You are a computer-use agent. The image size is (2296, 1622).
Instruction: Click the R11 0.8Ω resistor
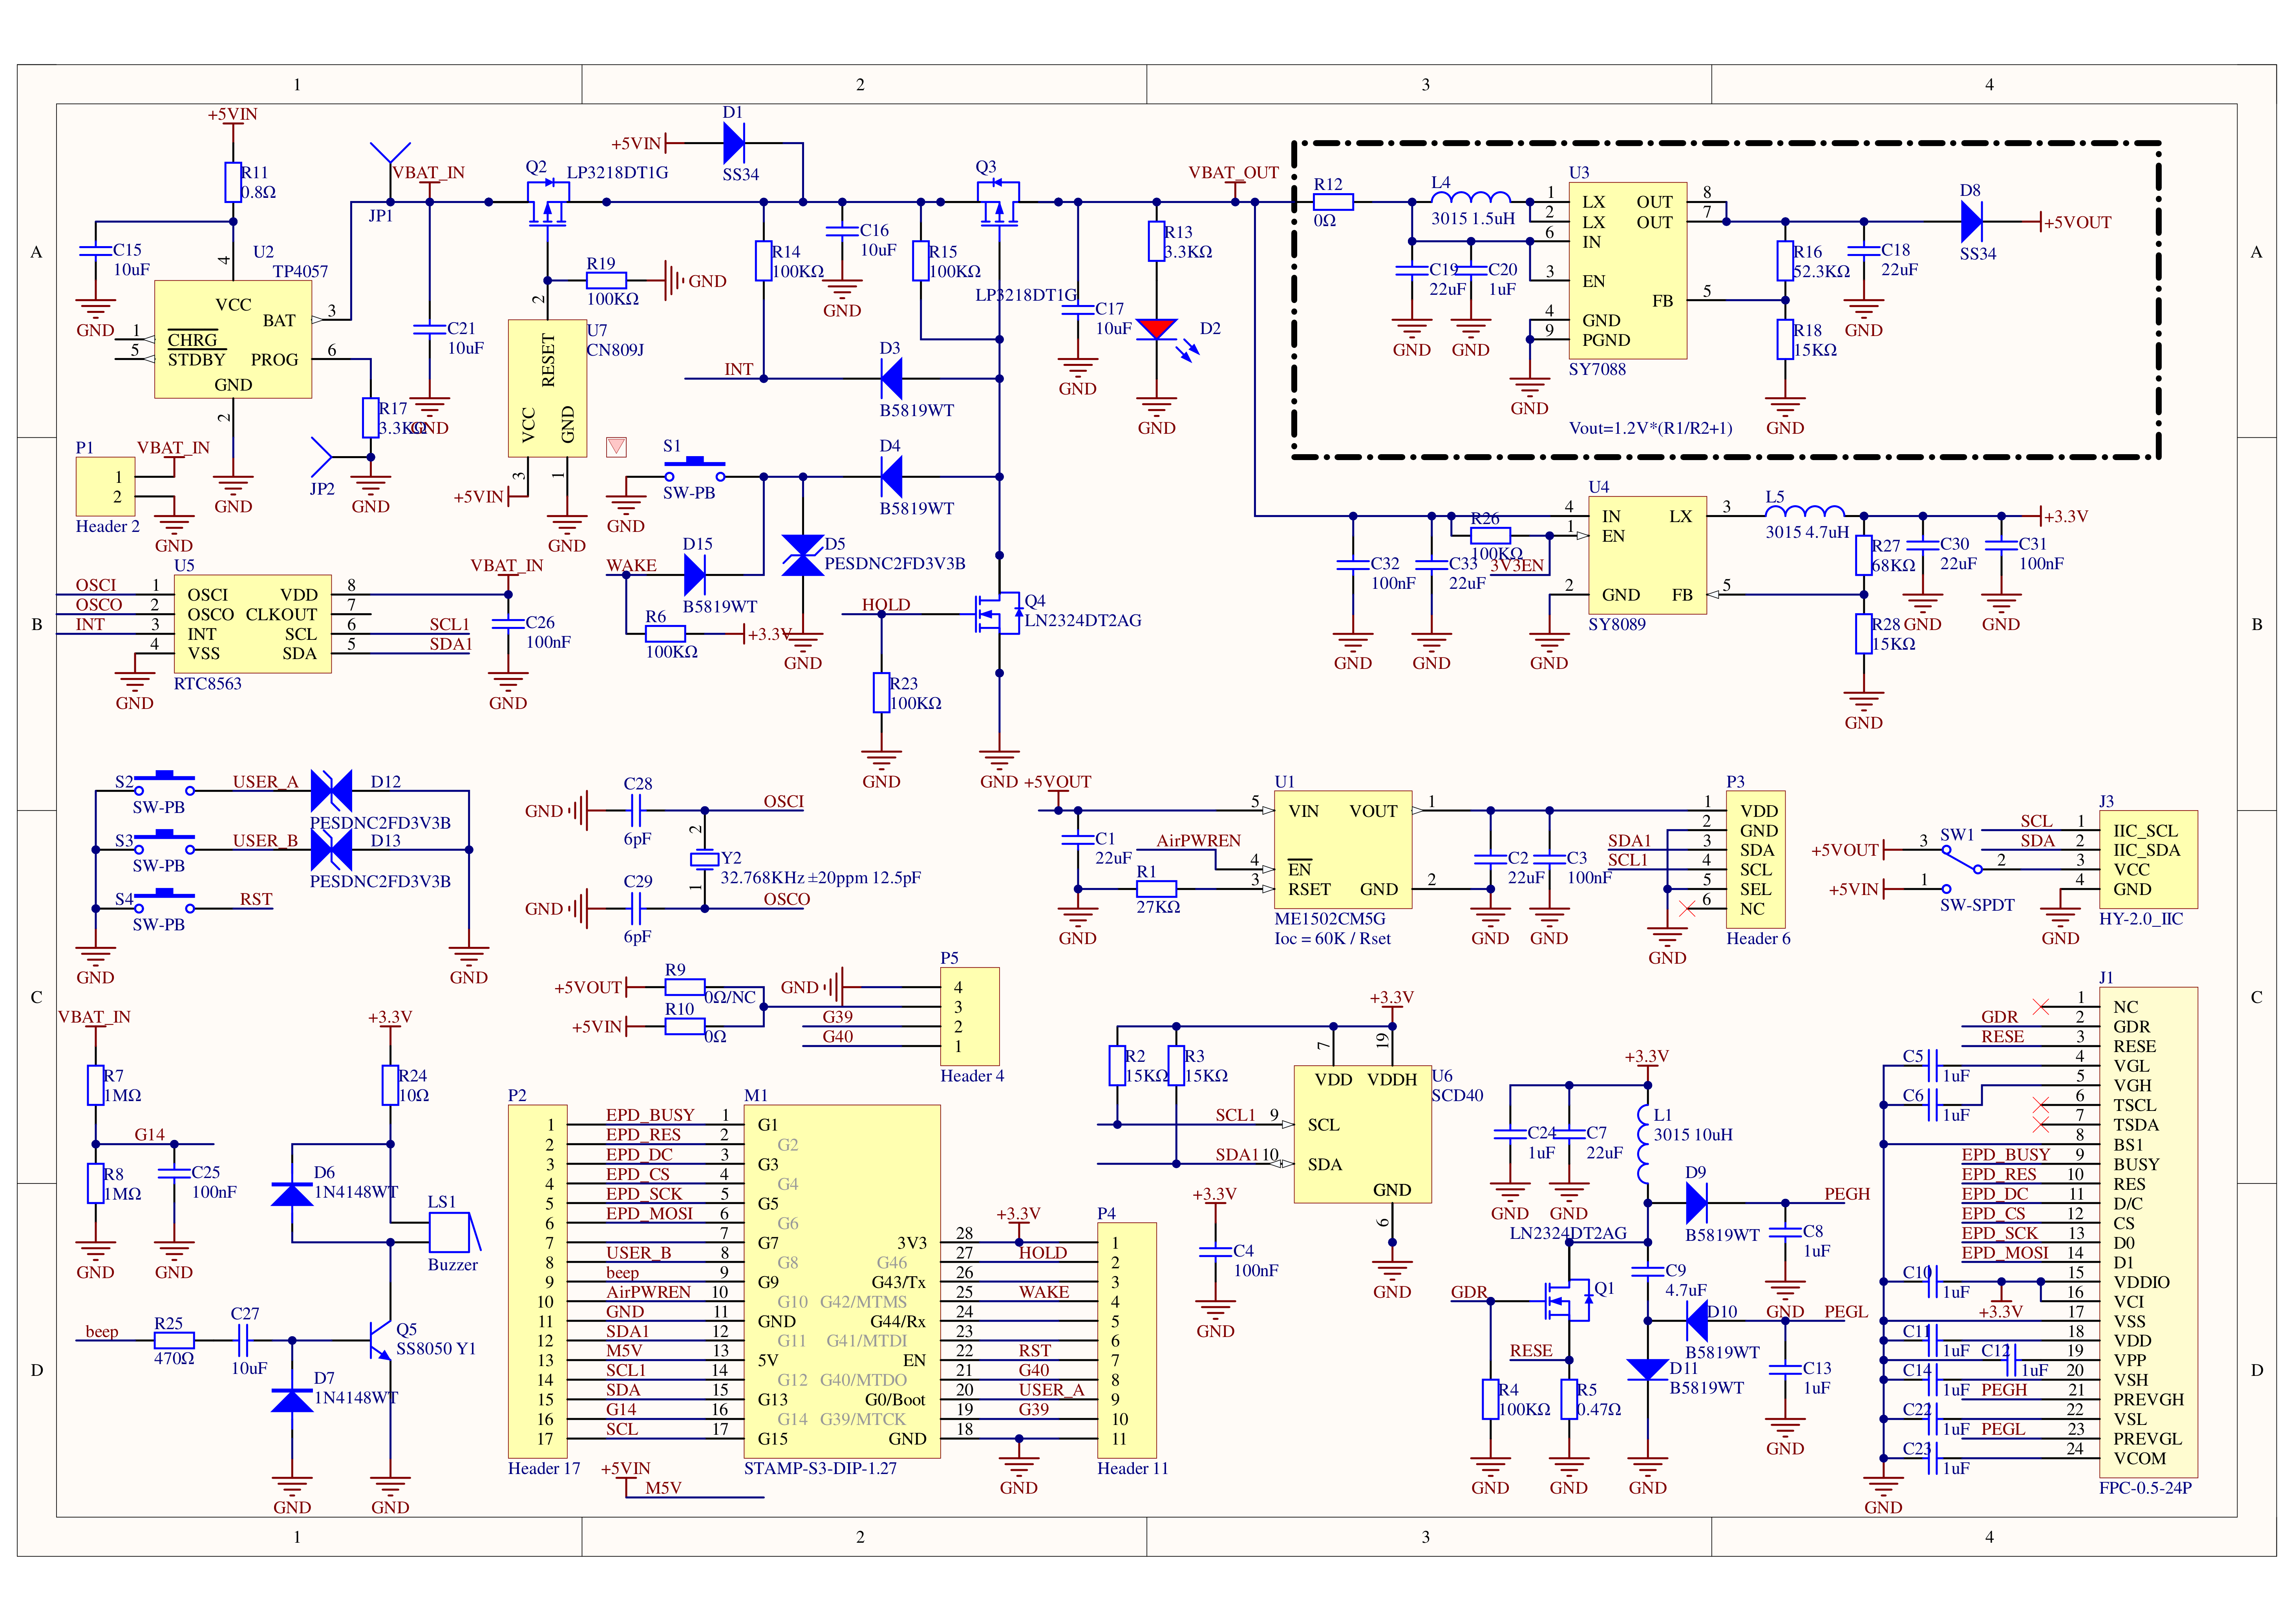pyautogui.click(x=233, y=182)
